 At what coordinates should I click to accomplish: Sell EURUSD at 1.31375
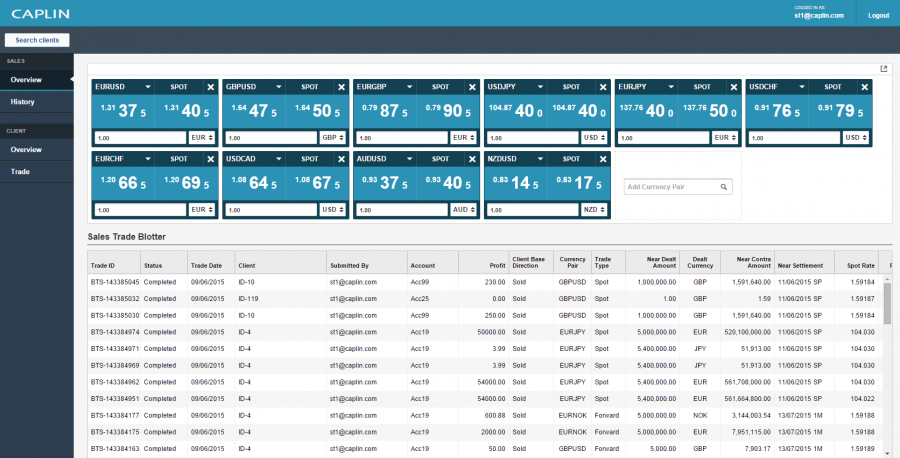coord(123,111)
